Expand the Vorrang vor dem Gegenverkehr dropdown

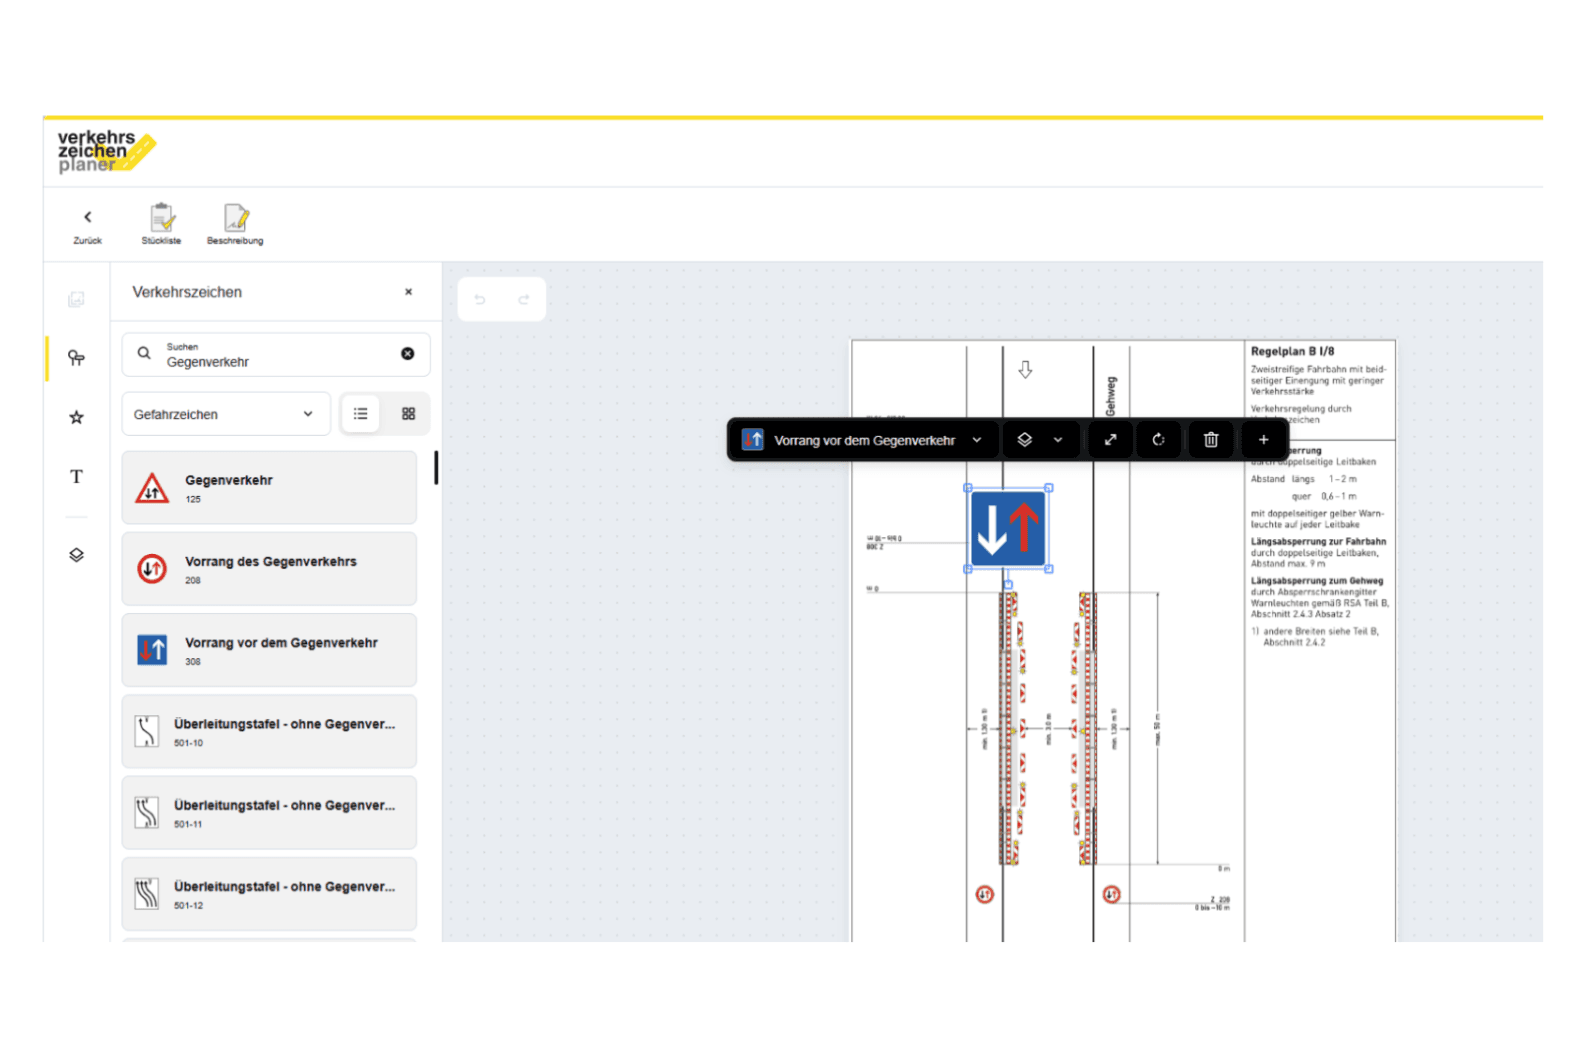[x=977, y=440]
